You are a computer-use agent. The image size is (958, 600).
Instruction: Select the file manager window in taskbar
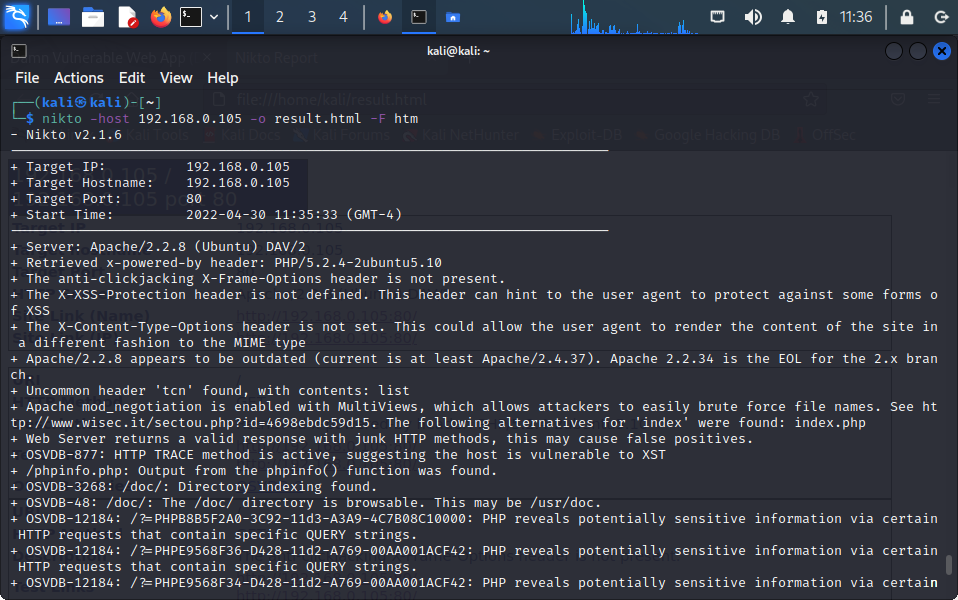point(453,17)
